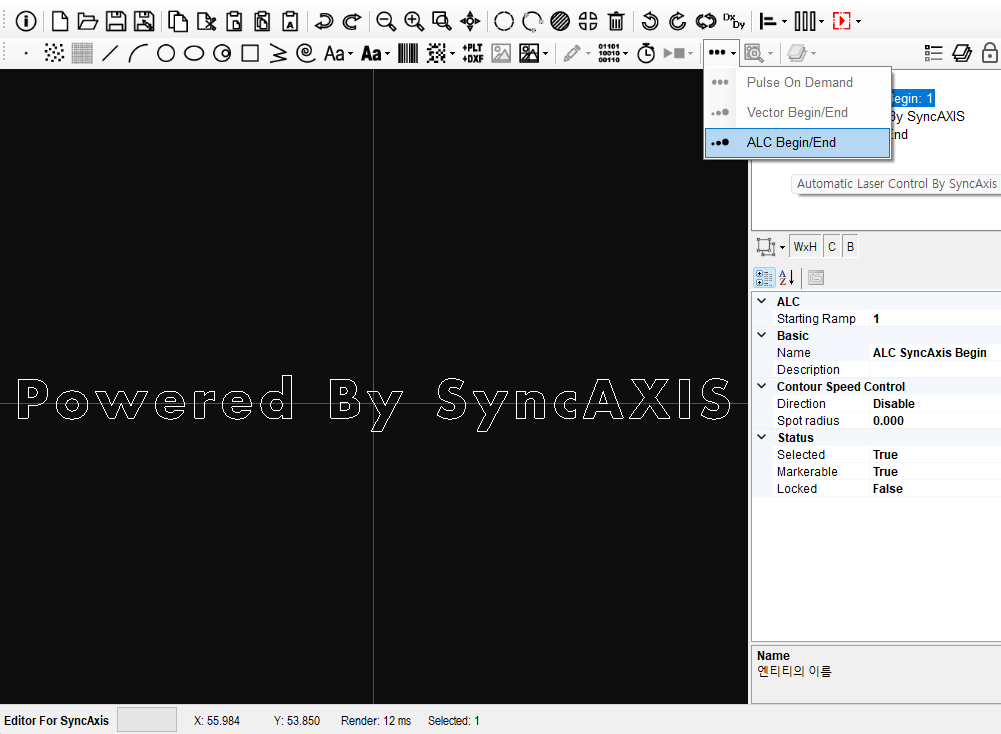The image size is (1001, 734).
Task: Collapse the ALC property group
Action: [762, 301]
